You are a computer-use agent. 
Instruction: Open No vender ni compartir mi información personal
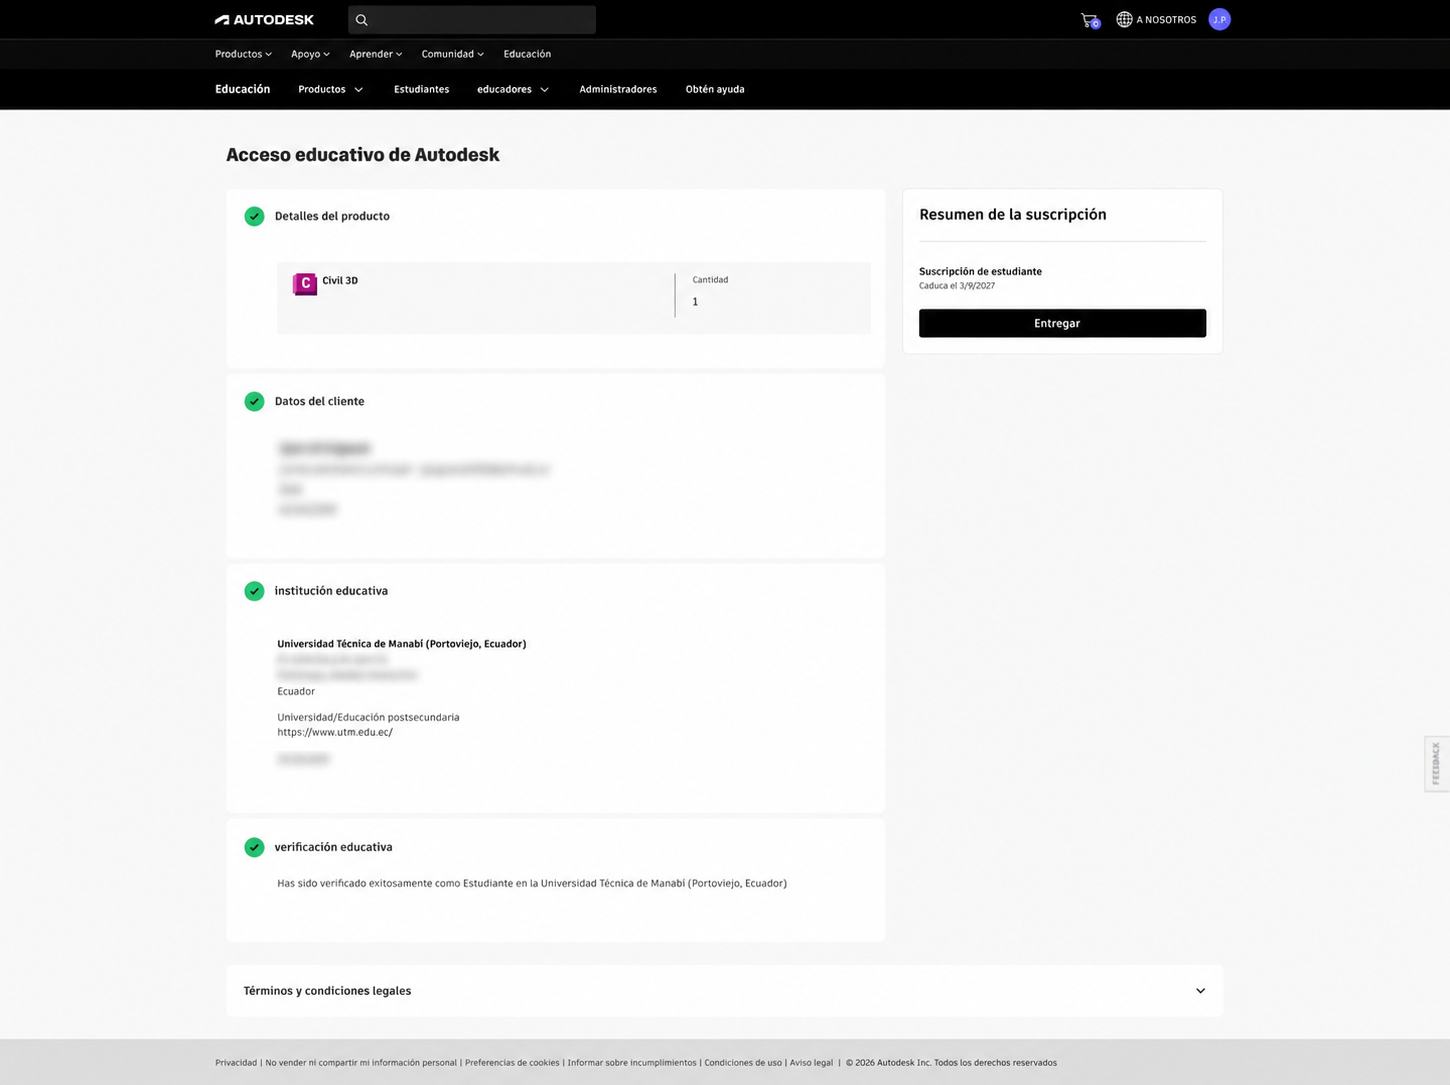(x=361, y=1063)
